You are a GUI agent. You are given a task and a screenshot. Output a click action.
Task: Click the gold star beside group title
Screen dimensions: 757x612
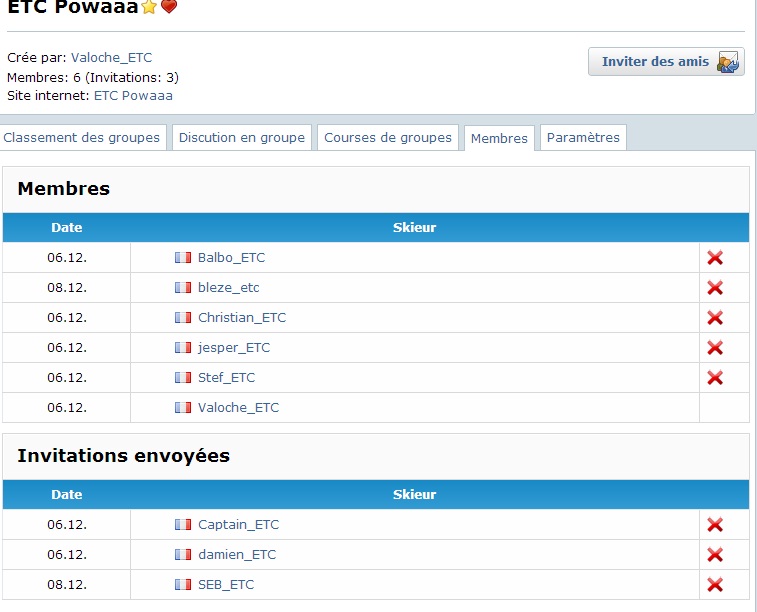150,7
